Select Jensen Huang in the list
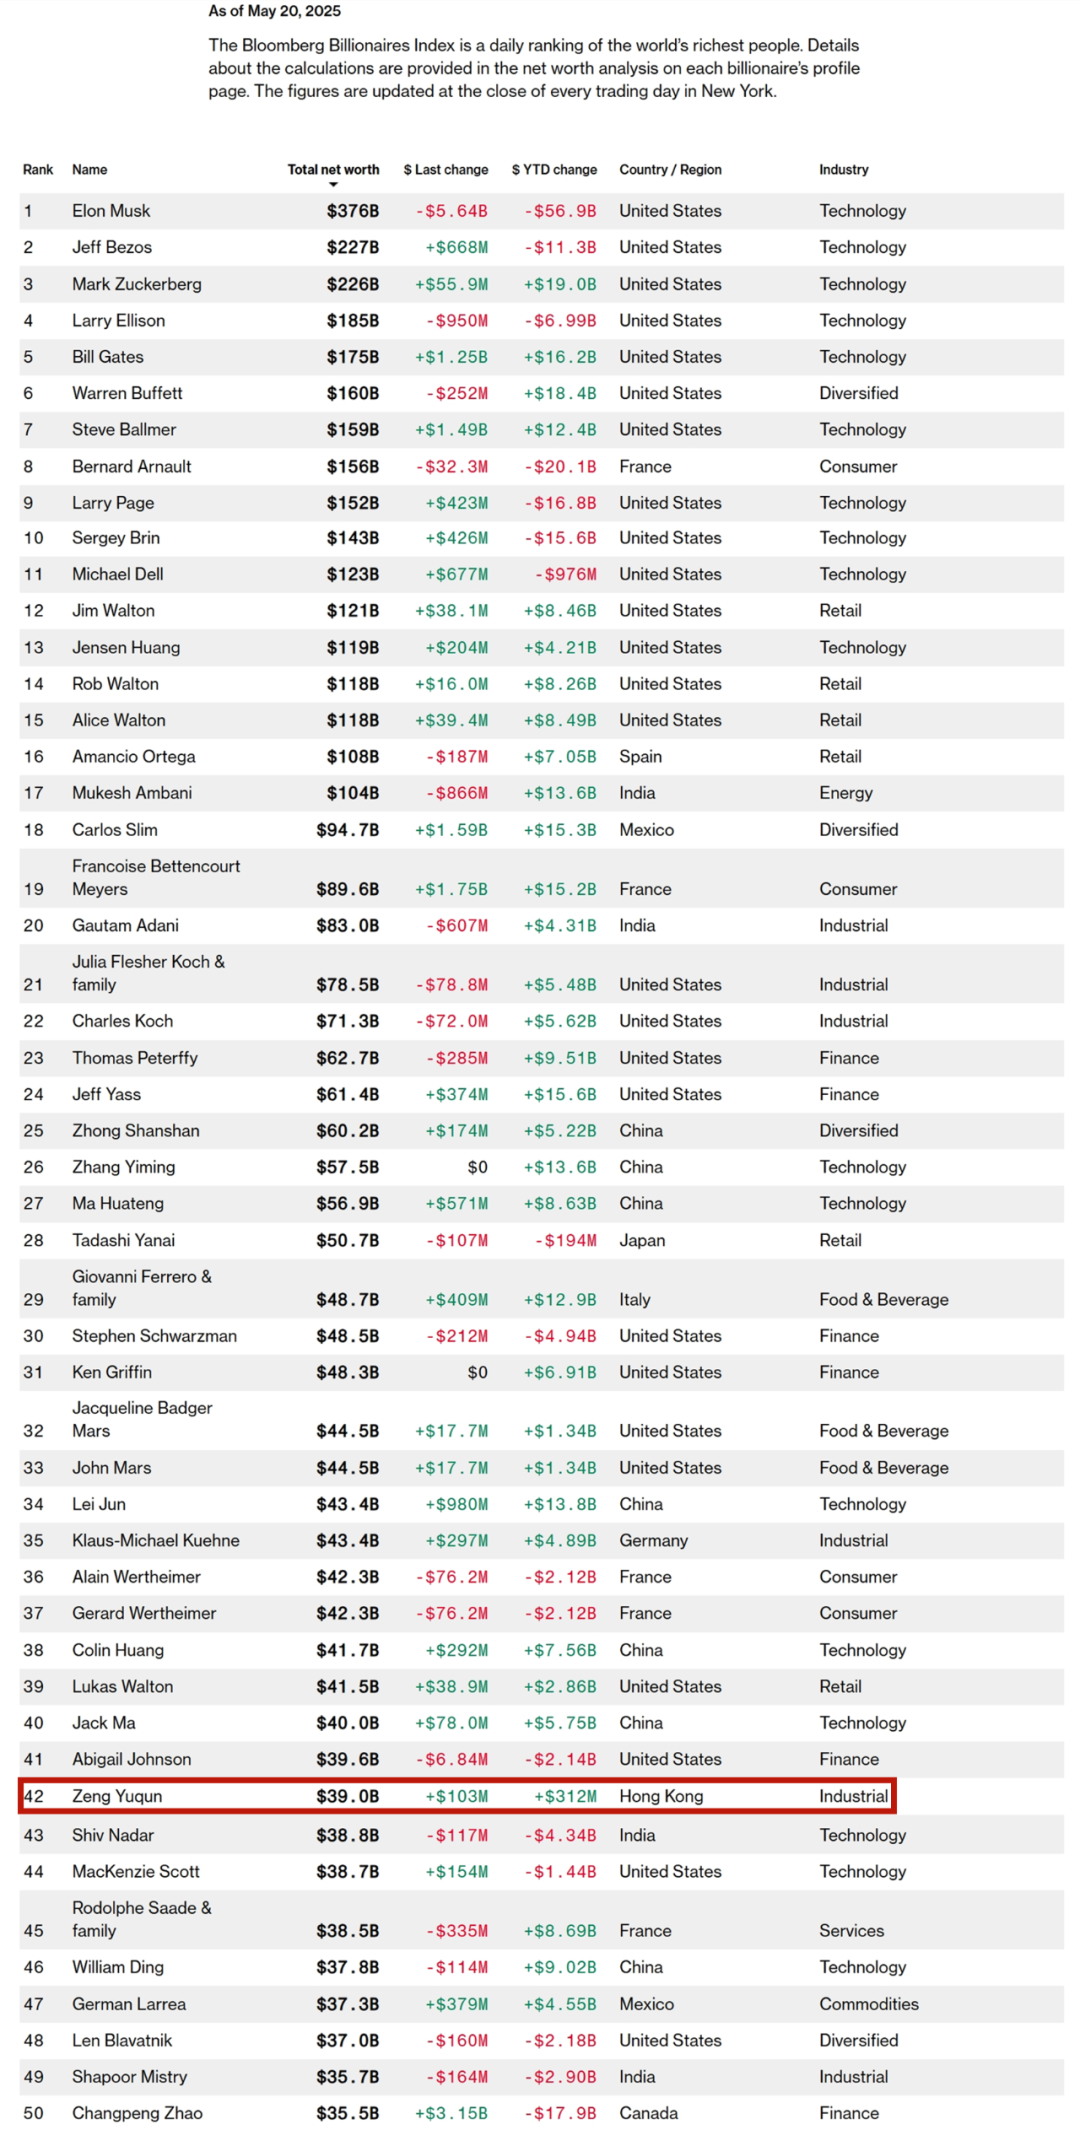This screenshot has width=1080, height=2130. pos(126,647)
